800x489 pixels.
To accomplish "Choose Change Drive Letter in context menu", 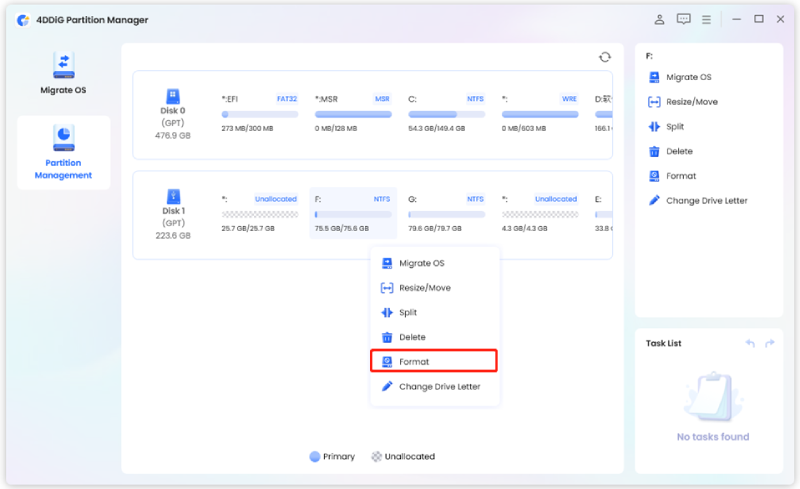I will (x=434, y=386).
